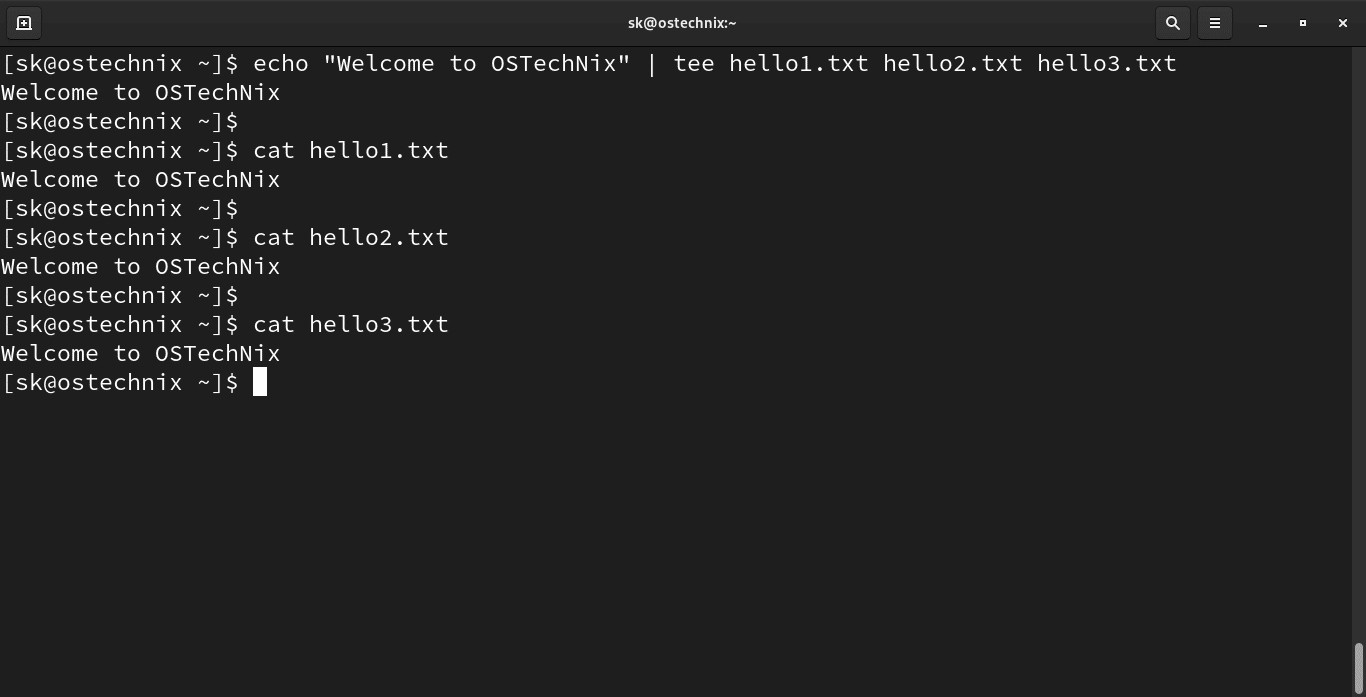This screenshot has width=1366, height=697.
Task: Maximize the terminal window
Action: [x=1302, y=22]
